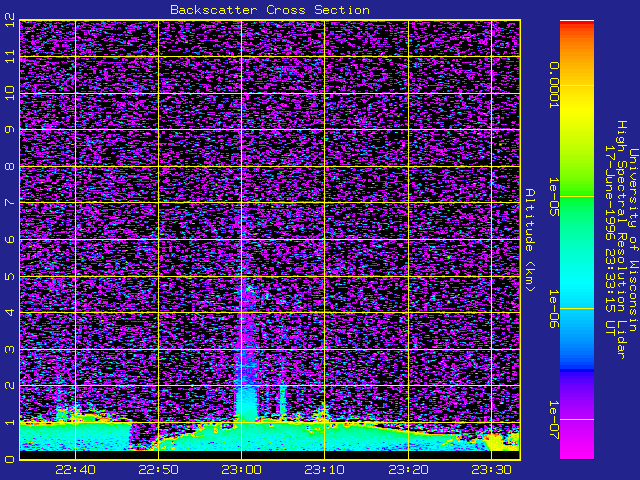The image size is (640, 480).
Task: Click the altitude axis label 4
Action: click(x=10, y=312)
